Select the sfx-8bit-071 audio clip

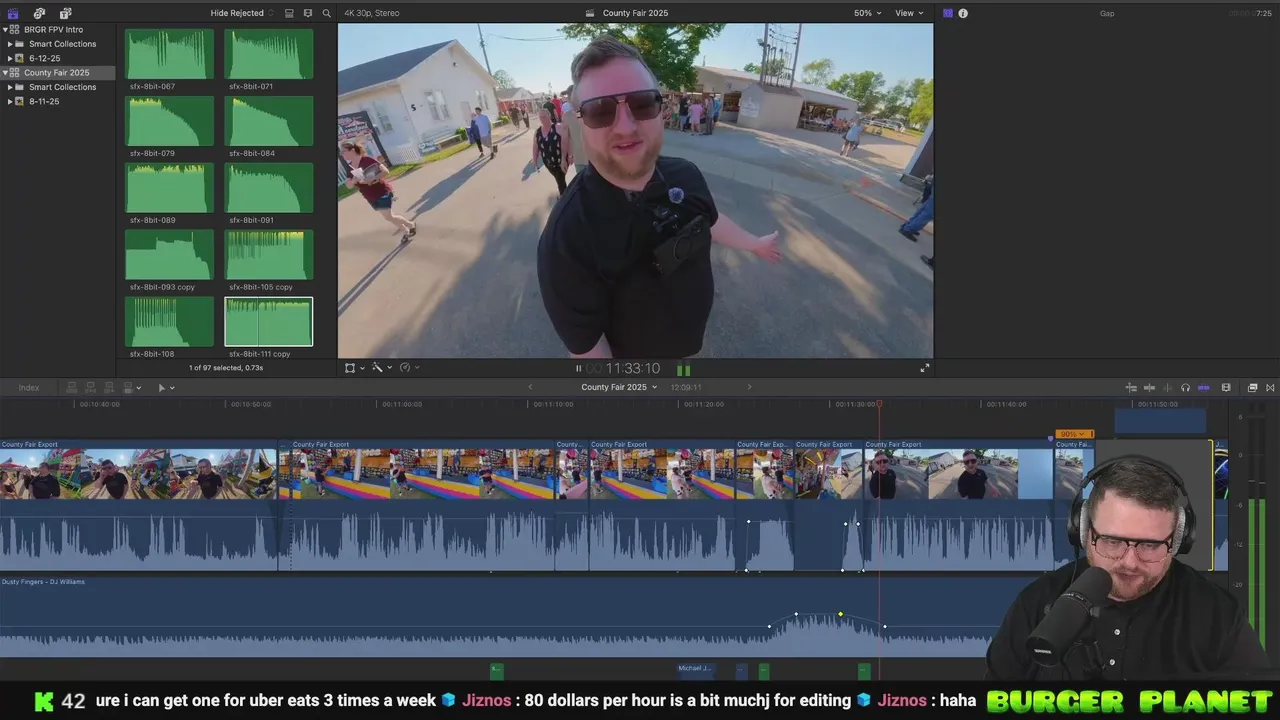268,54
